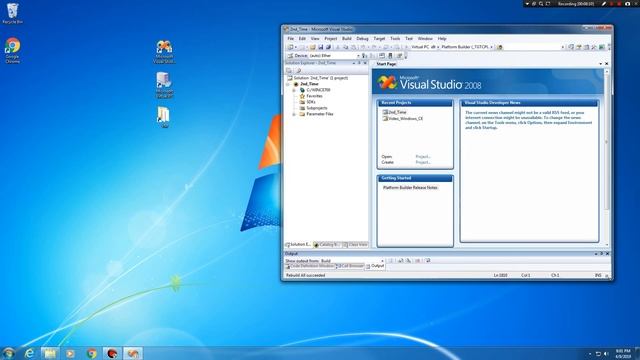Open the Edit menu
This screenshot has height=360, width=640.
click(x=302, y=38)
